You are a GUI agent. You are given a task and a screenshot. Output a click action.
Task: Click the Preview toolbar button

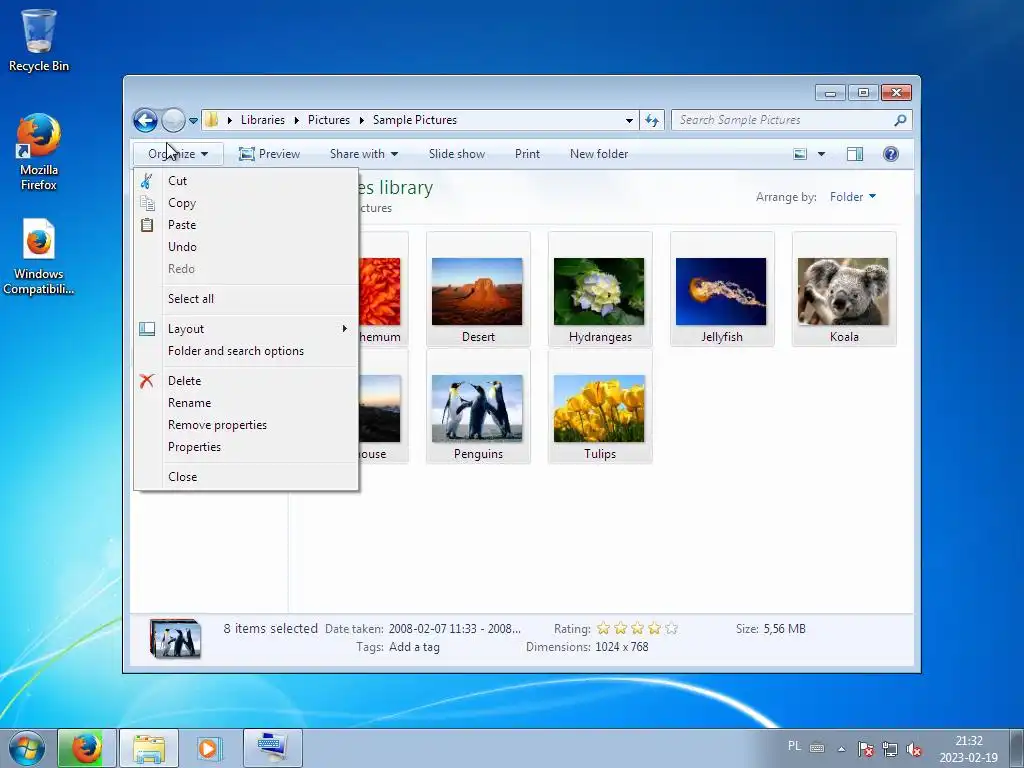pos(270,154)
